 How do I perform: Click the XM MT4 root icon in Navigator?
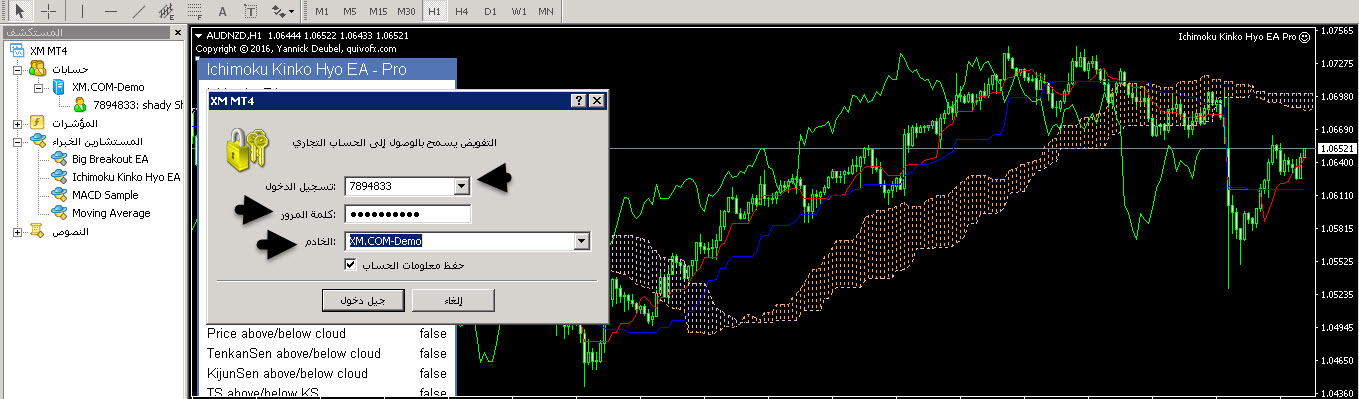click(x=17, y=51)
